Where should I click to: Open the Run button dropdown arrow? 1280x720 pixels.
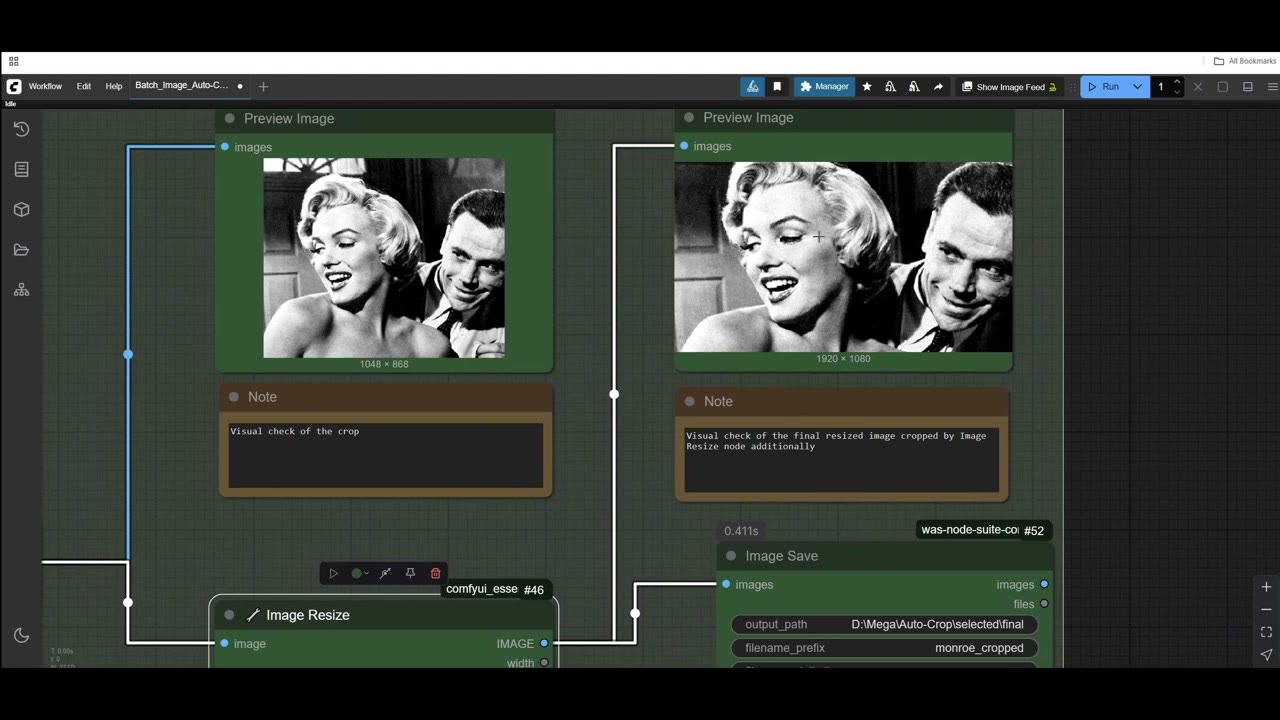pyautogui.click(x=1137, y=87)
